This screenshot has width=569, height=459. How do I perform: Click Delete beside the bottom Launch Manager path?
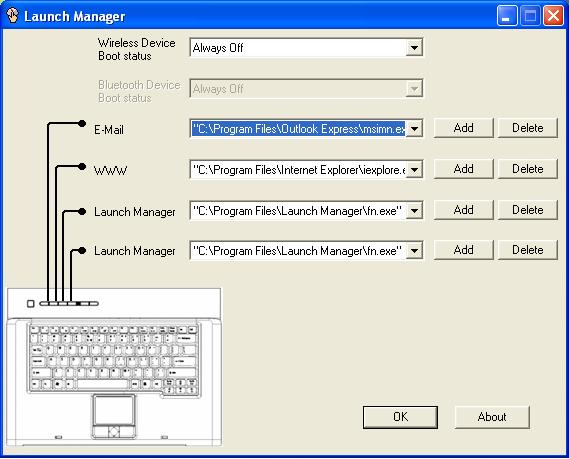[x=528, y=250]
